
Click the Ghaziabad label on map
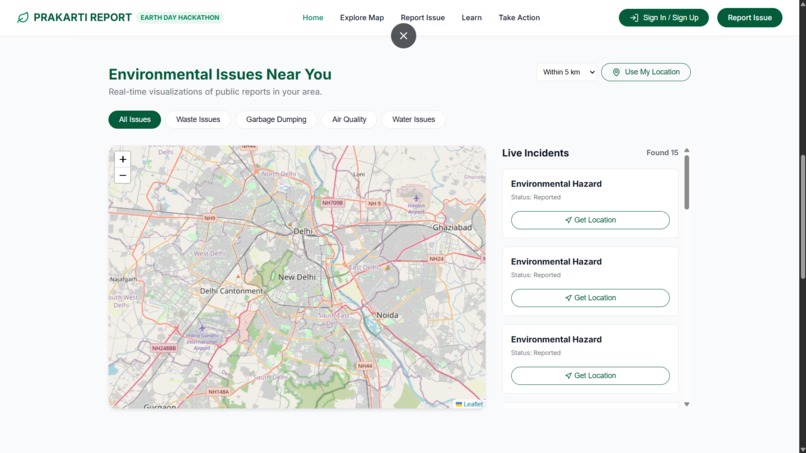click(452, 227)
